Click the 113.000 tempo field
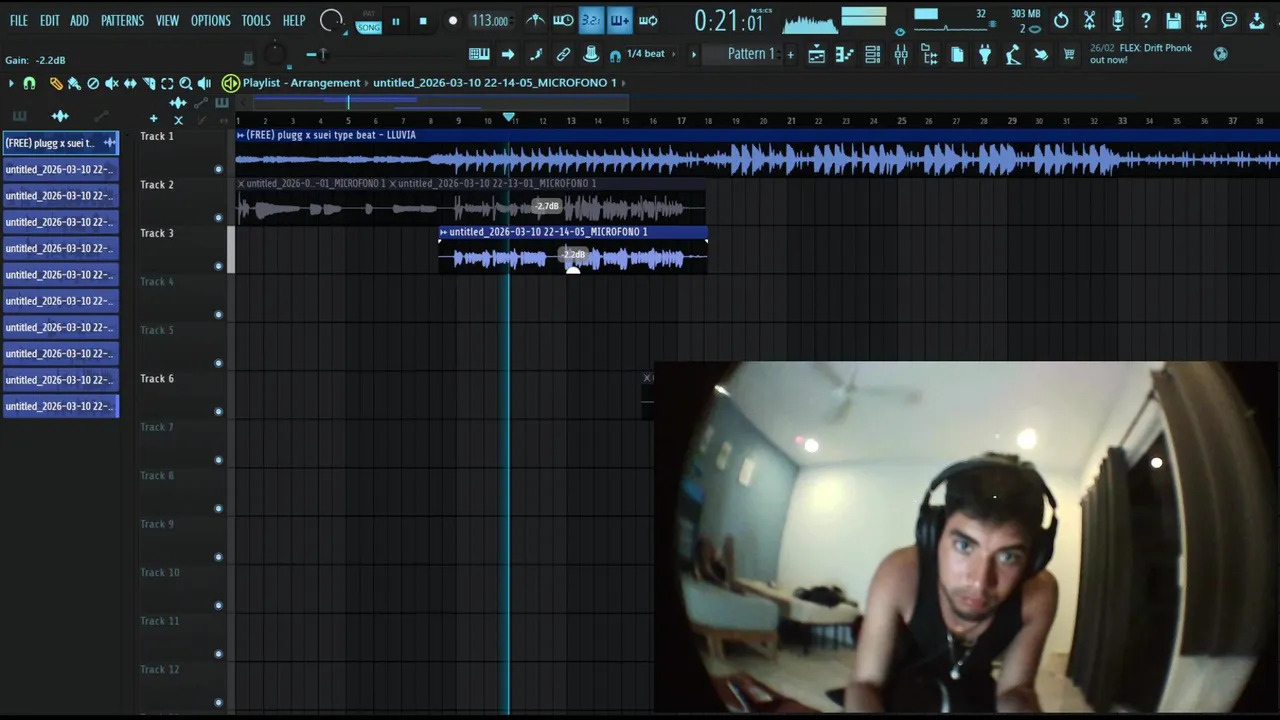This screenshot has width=1280, height=720. coord(491,21)
